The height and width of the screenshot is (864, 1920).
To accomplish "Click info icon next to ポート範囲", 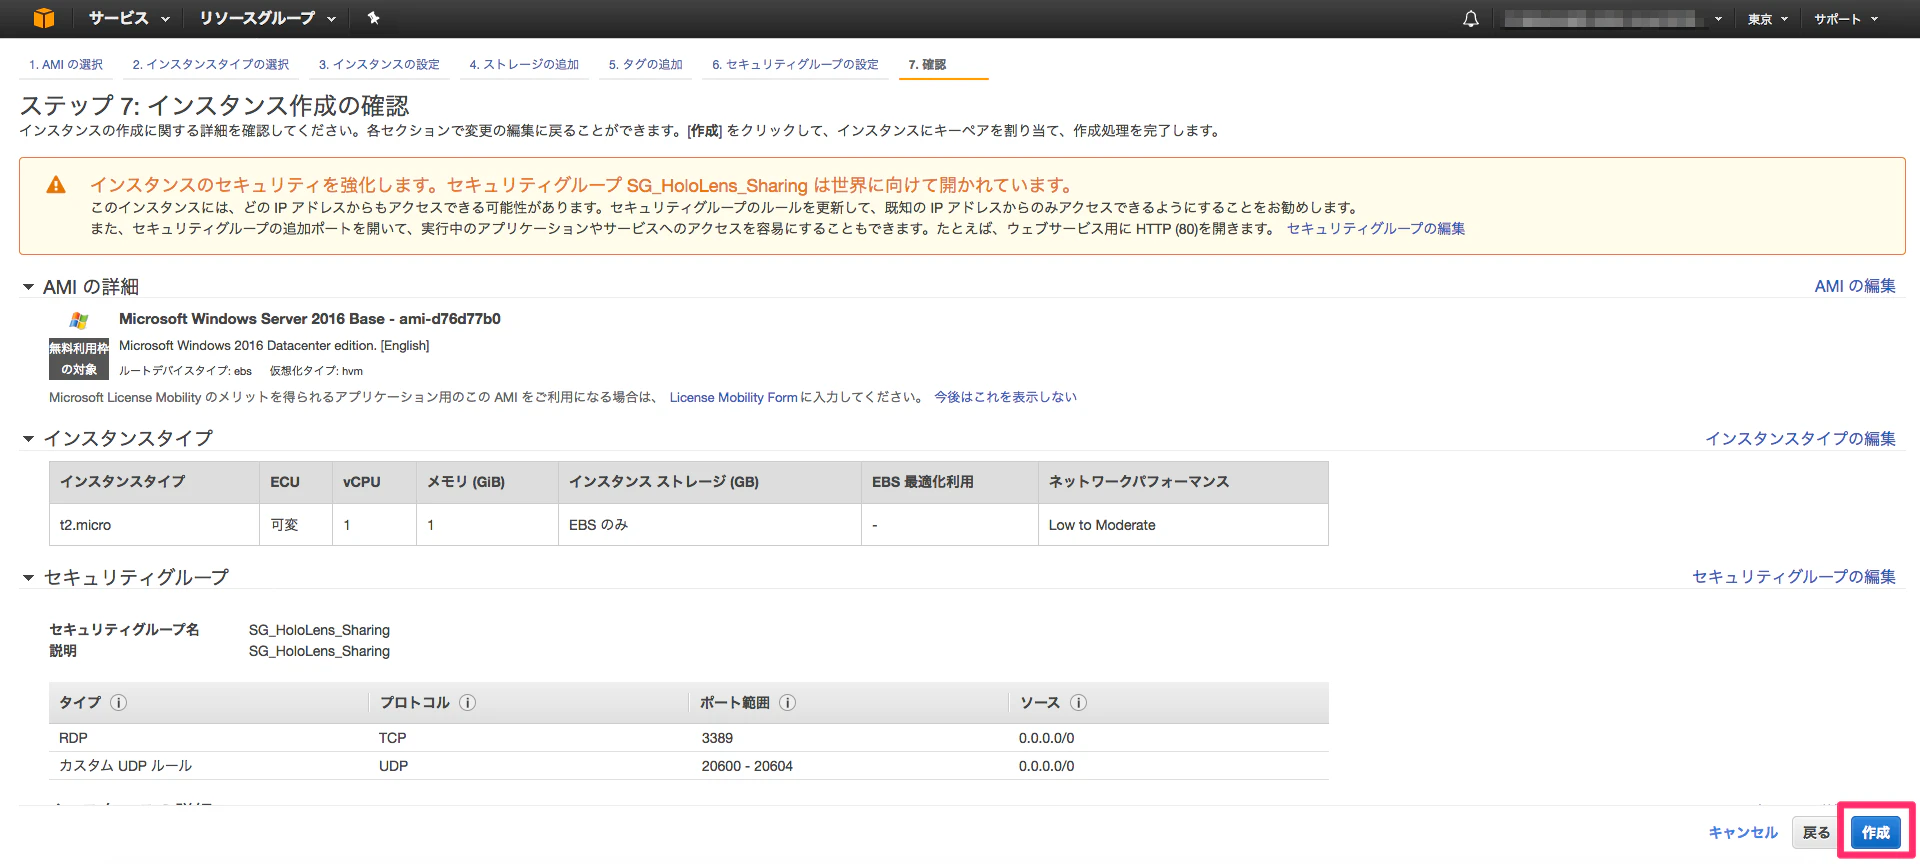I will tap(787, 702).
